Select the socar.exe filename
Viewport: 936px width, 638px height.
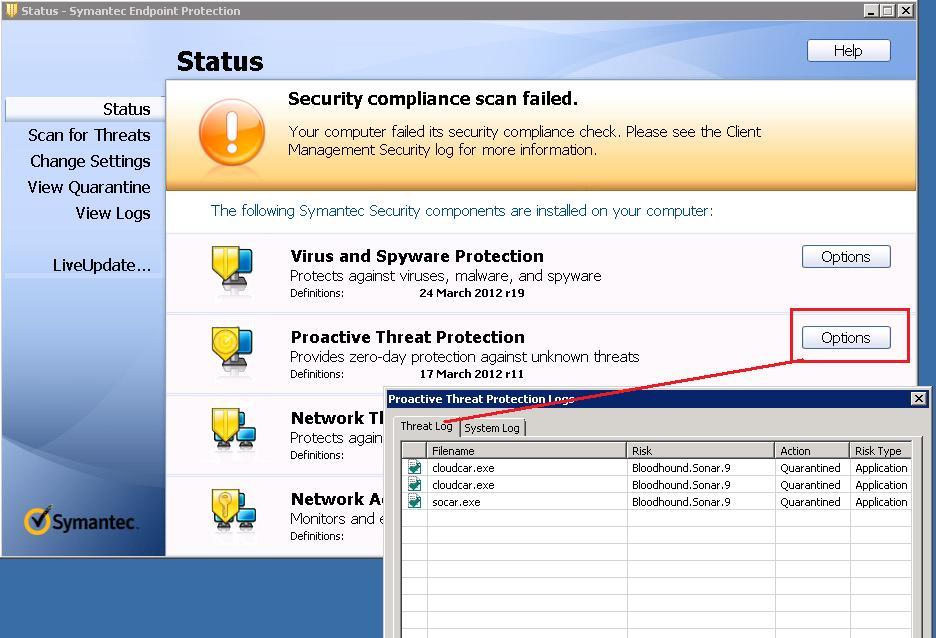456,502
